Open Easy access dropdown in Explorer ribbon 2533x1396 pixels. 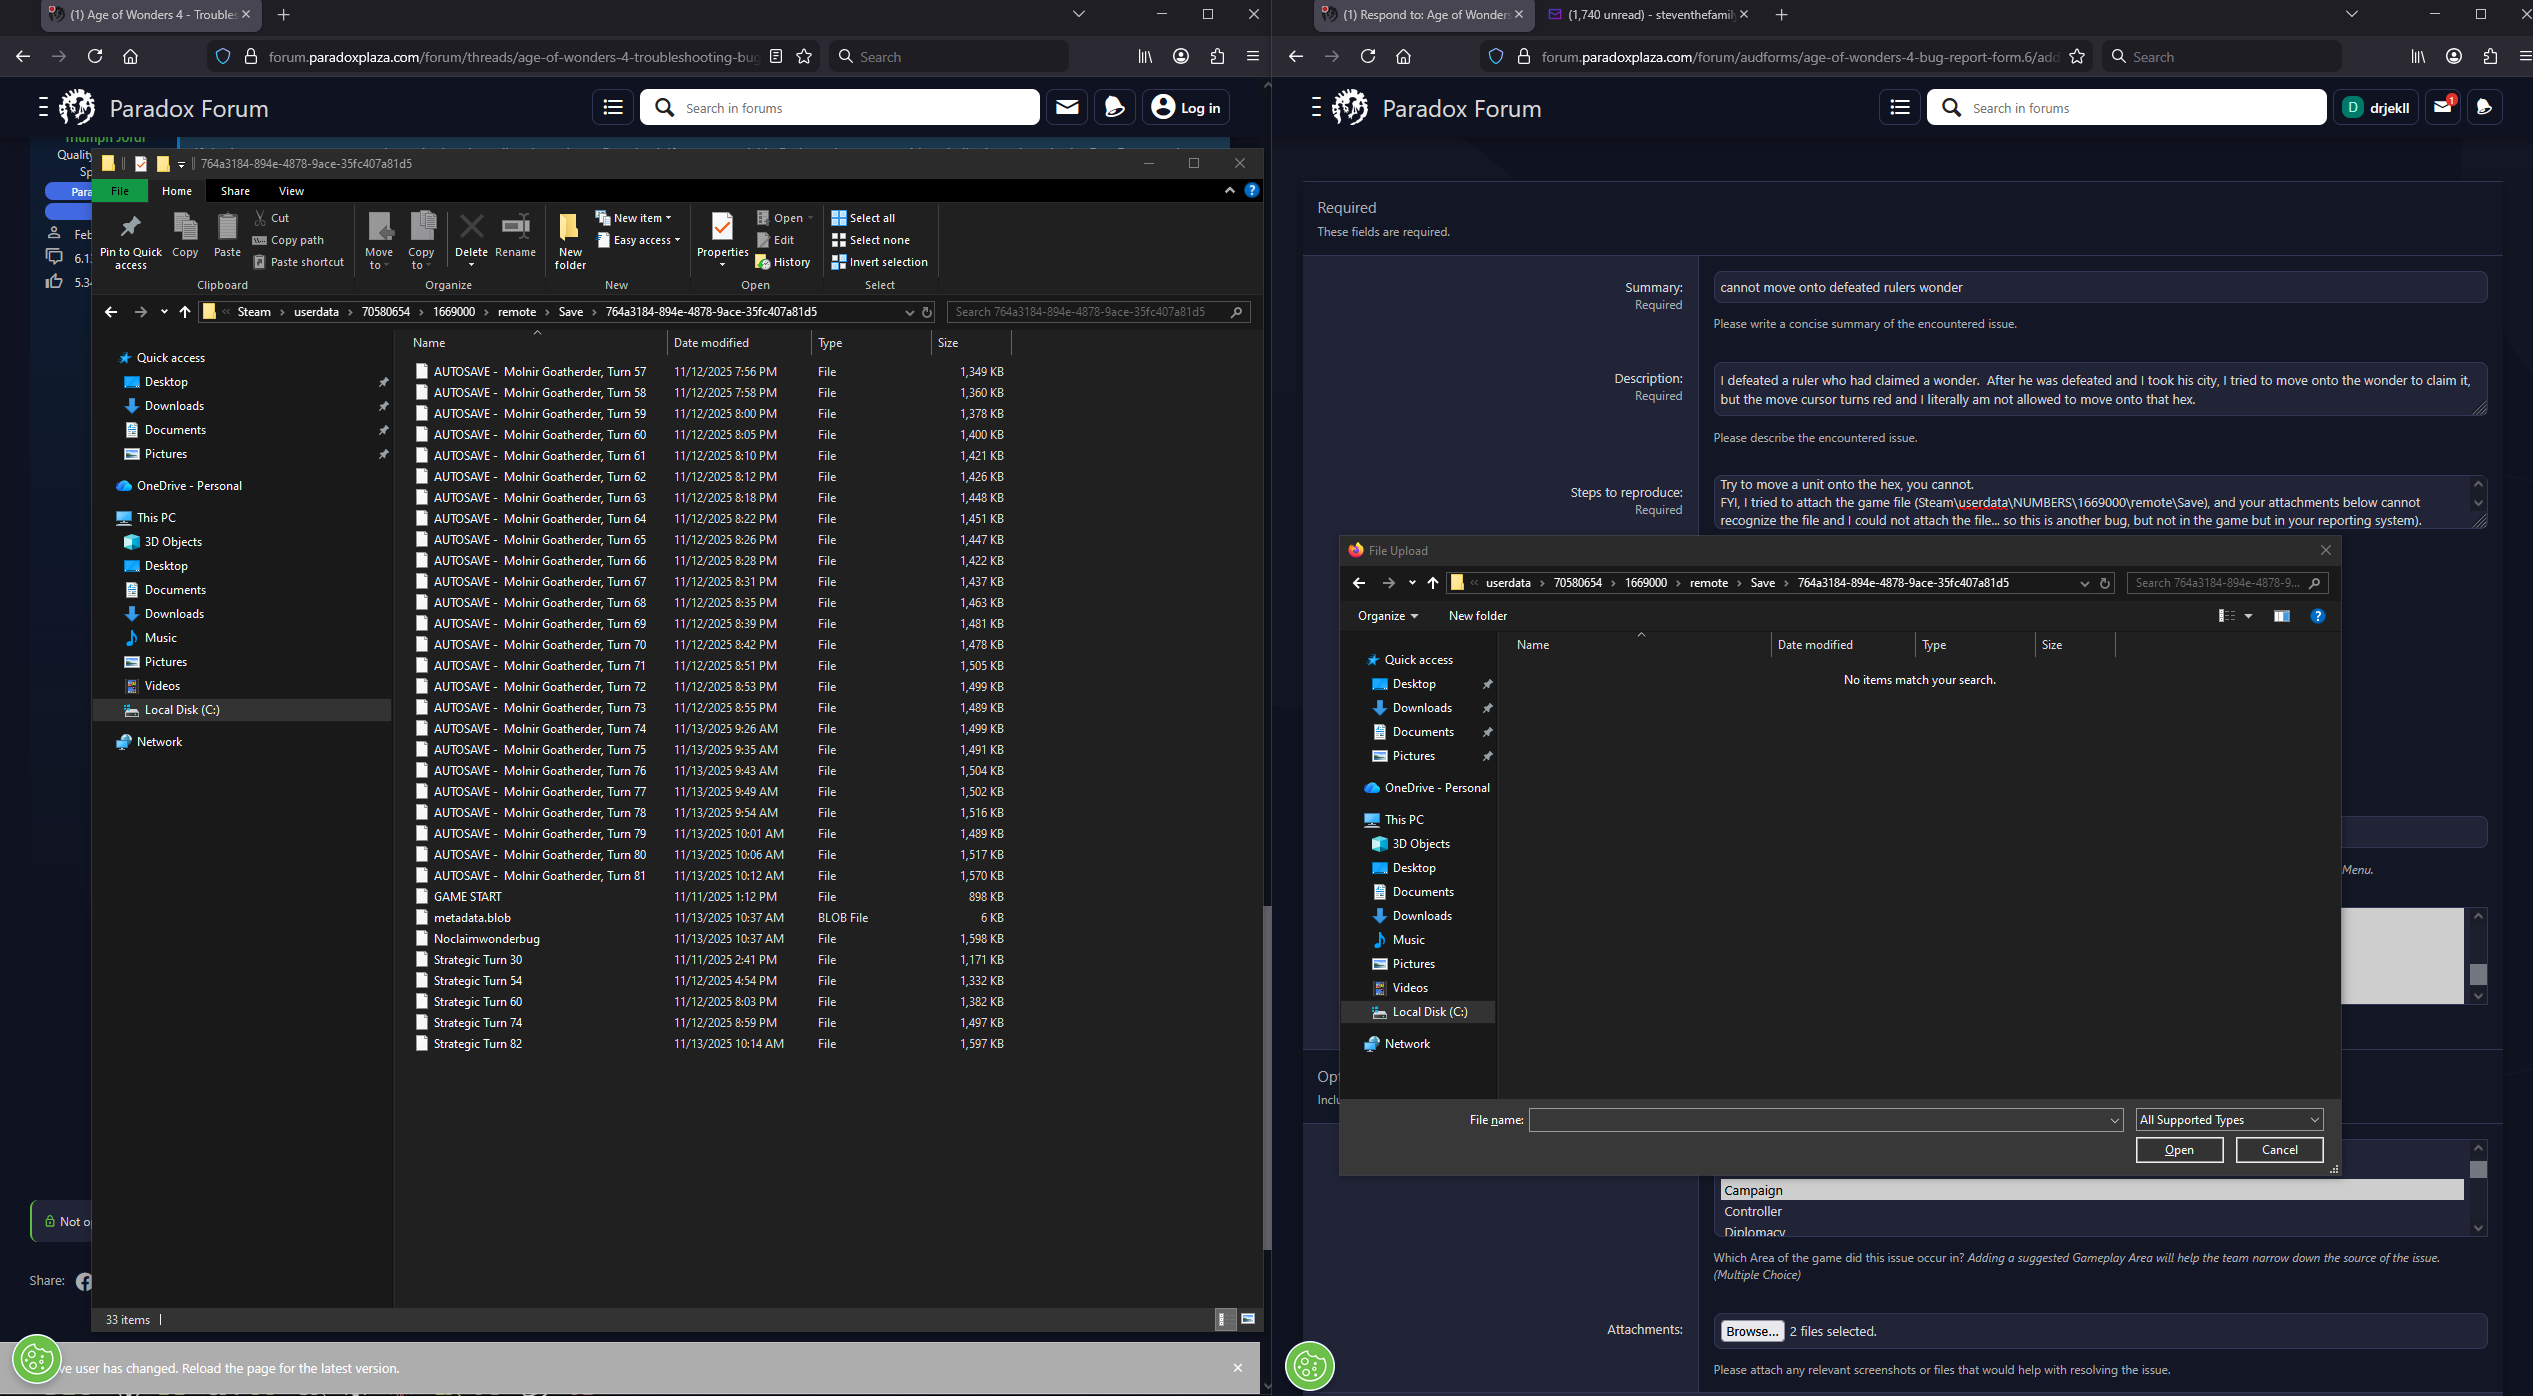639,240
